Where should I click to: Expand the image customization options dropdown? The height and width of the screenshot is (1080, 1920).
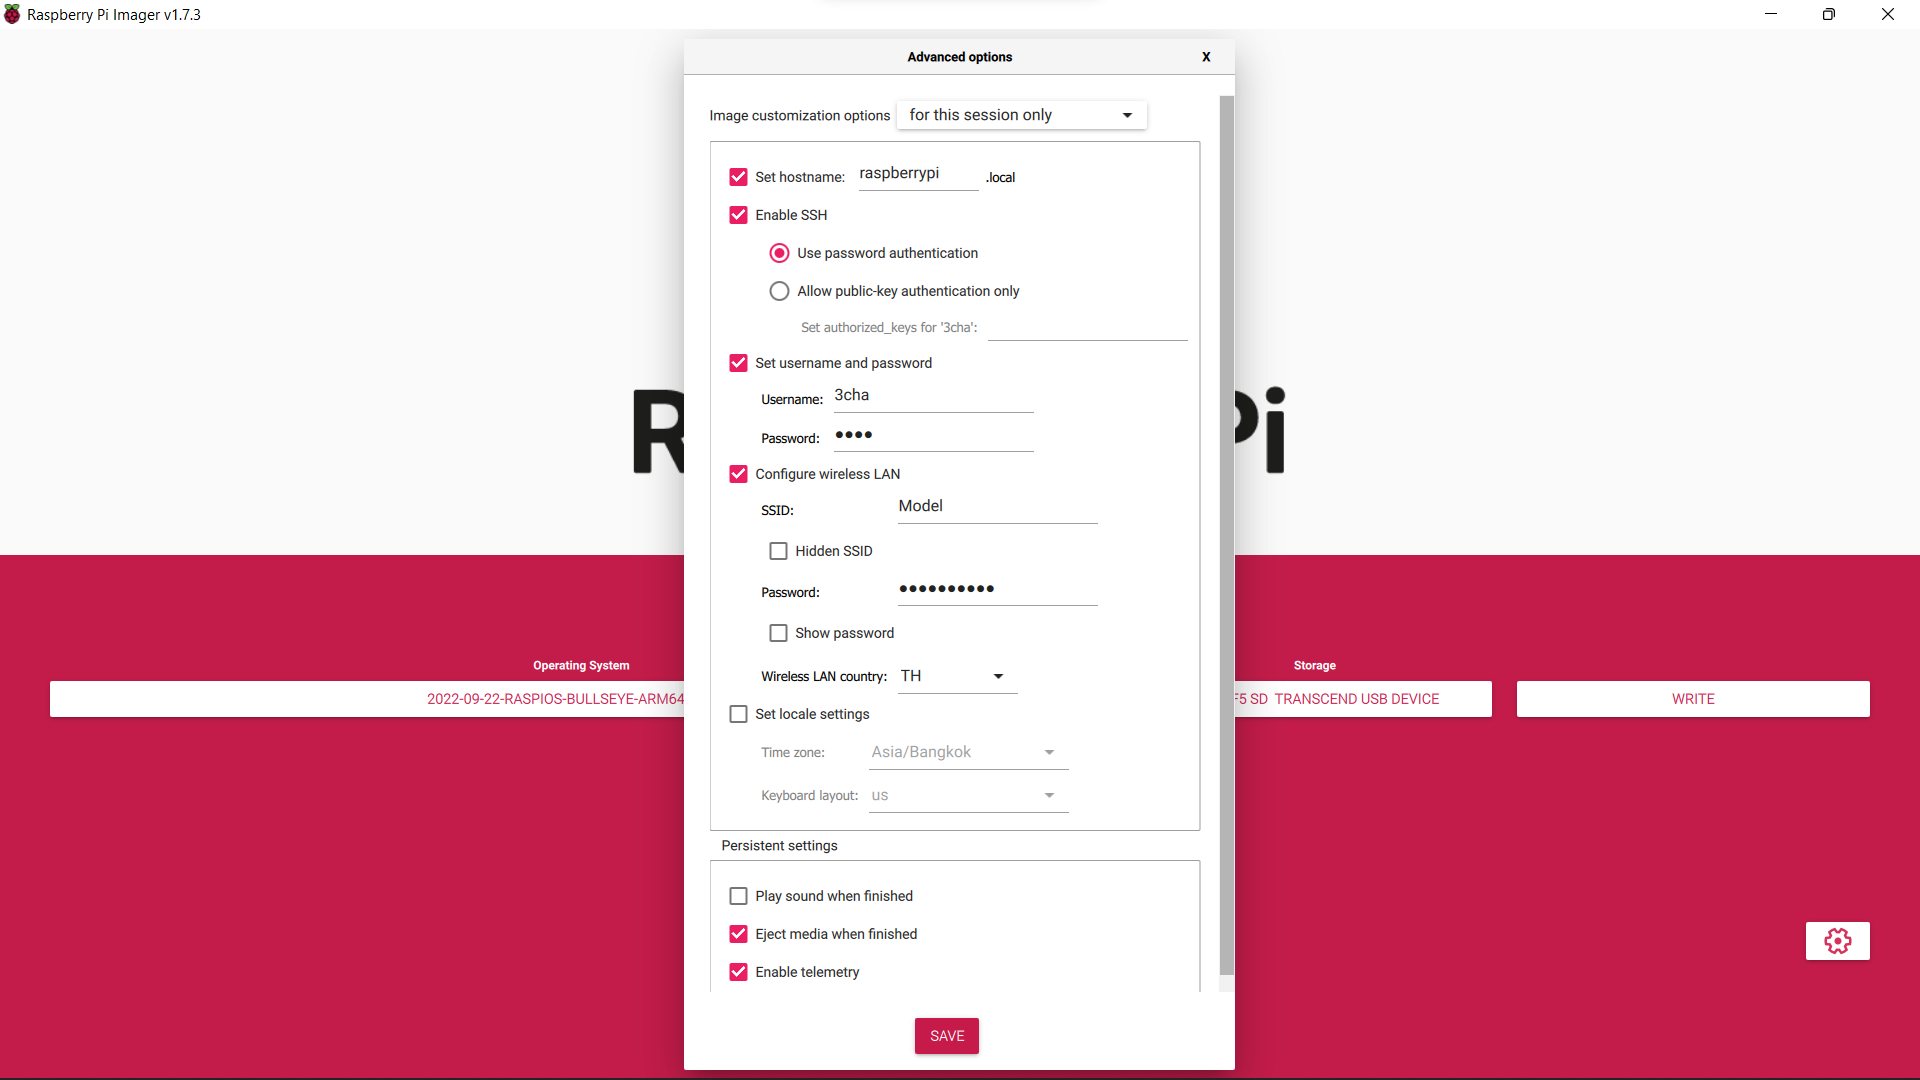(x=1127, y=115)
